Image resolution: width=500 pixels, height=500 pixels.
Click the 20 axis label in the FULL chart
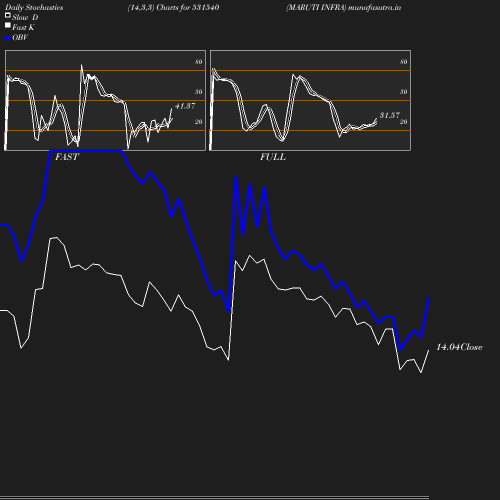(404, 122)
